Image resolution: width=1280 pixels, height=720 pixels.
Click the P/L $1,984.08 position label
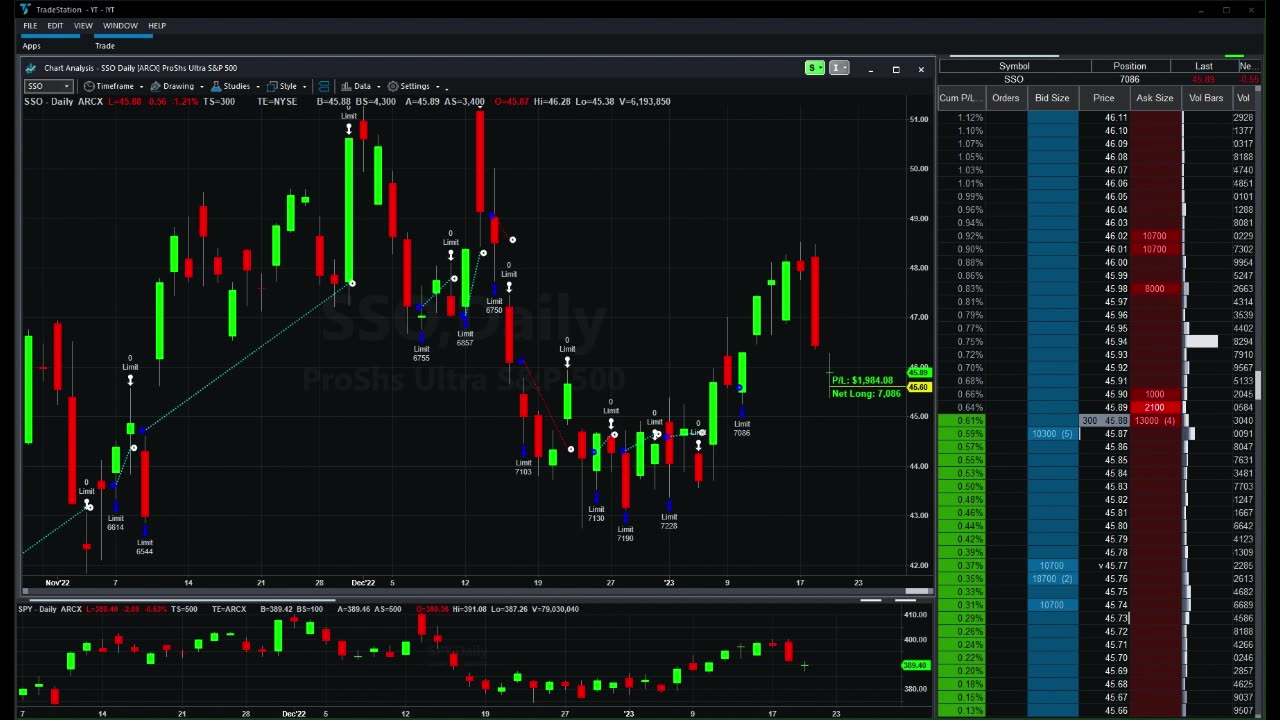(x=862, y=381)
